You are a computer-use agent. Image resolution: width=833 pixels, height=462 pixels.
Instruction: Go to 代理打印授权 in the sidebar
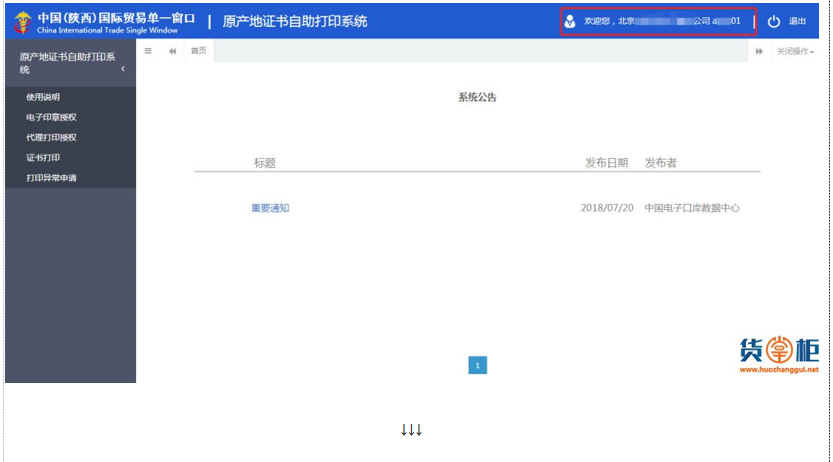pos(51,137)
